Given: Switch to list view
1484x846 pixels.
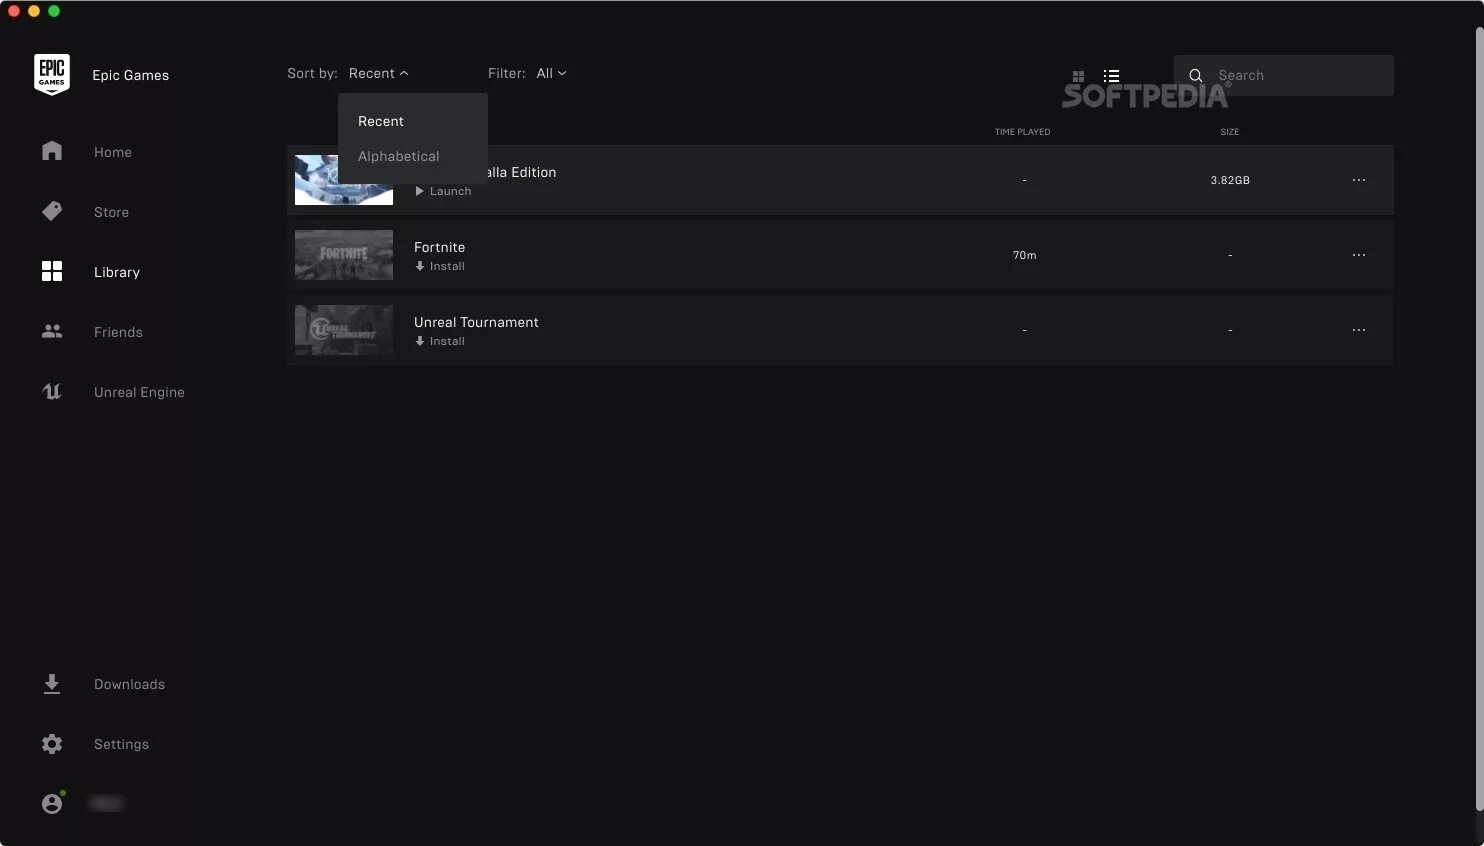Looking at the screenshot, I should (1111, 76).
